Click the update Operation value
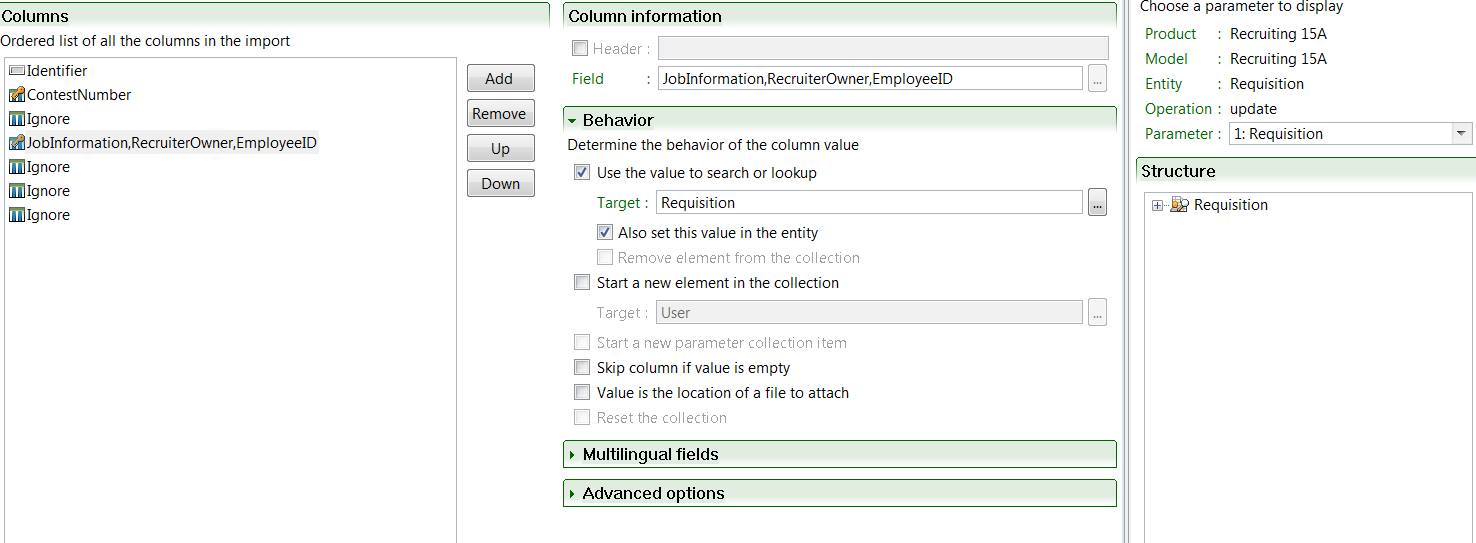The image size is (1476, 543). point(1253,109)
